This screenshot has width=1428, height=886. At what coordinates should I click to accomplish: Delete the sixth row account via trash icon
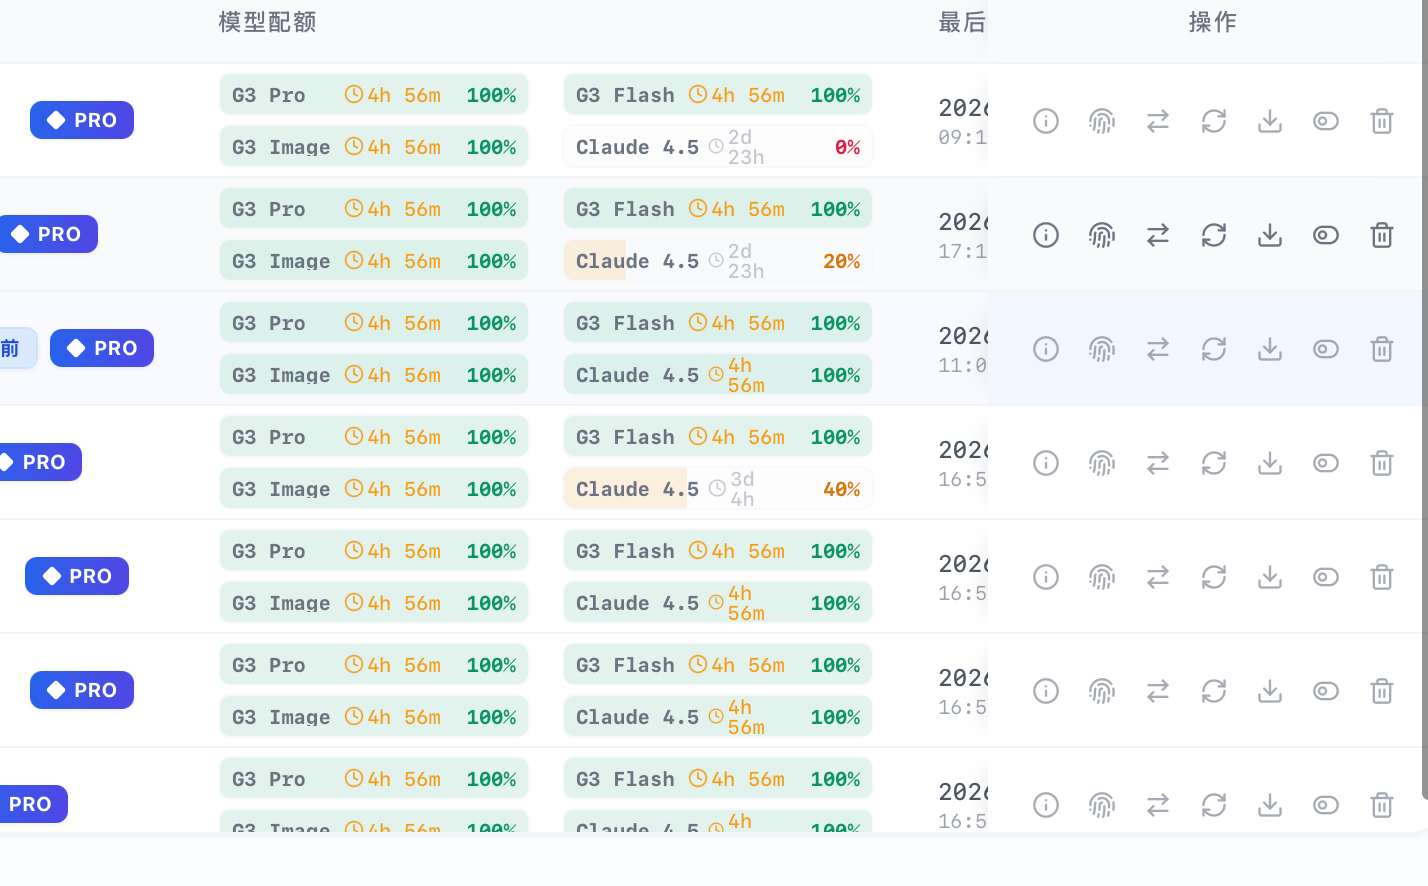[x=1382, y=691]
